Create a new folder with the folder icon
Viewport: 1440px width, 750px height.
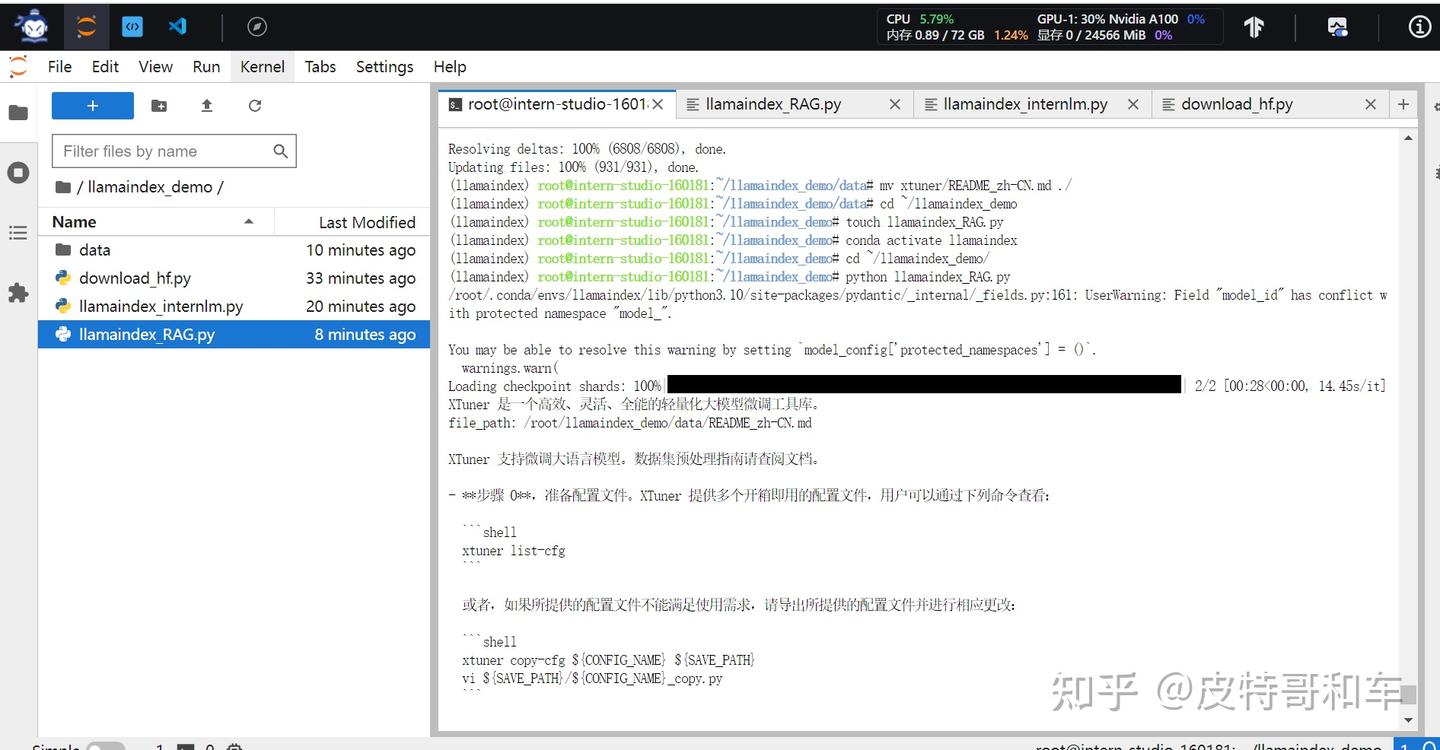tap(158, 105)
